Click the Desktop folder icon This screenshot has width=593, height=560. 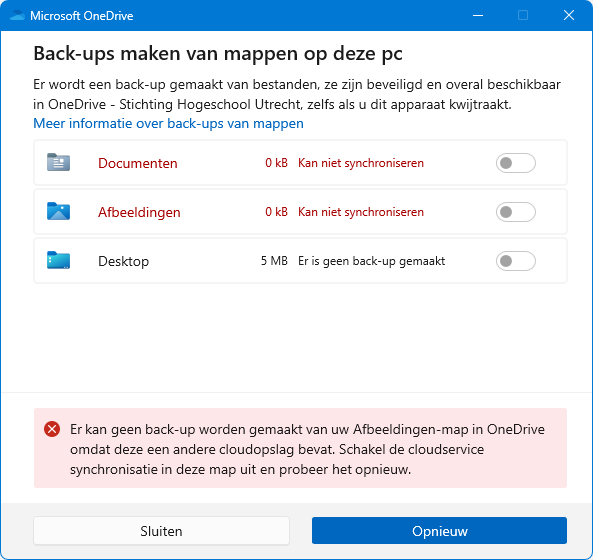coord(58,260)
